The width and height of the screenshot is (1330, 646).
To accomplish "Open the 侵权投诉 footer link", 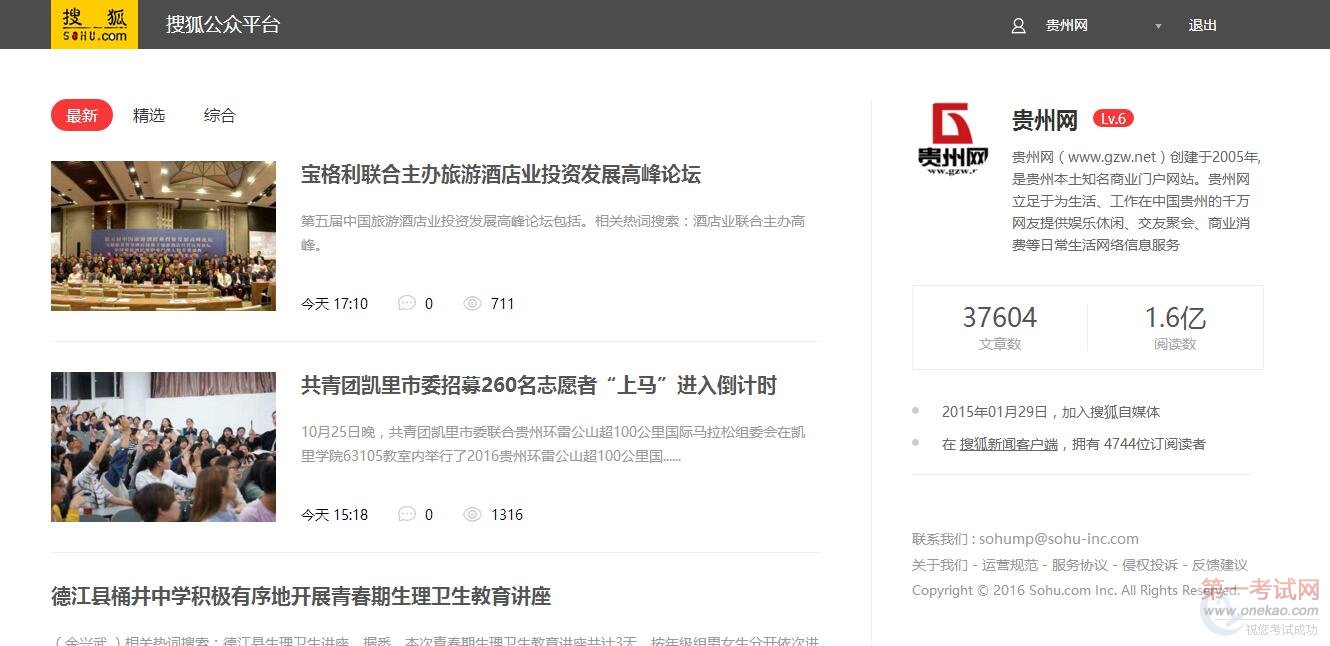I will (1150, 565).
